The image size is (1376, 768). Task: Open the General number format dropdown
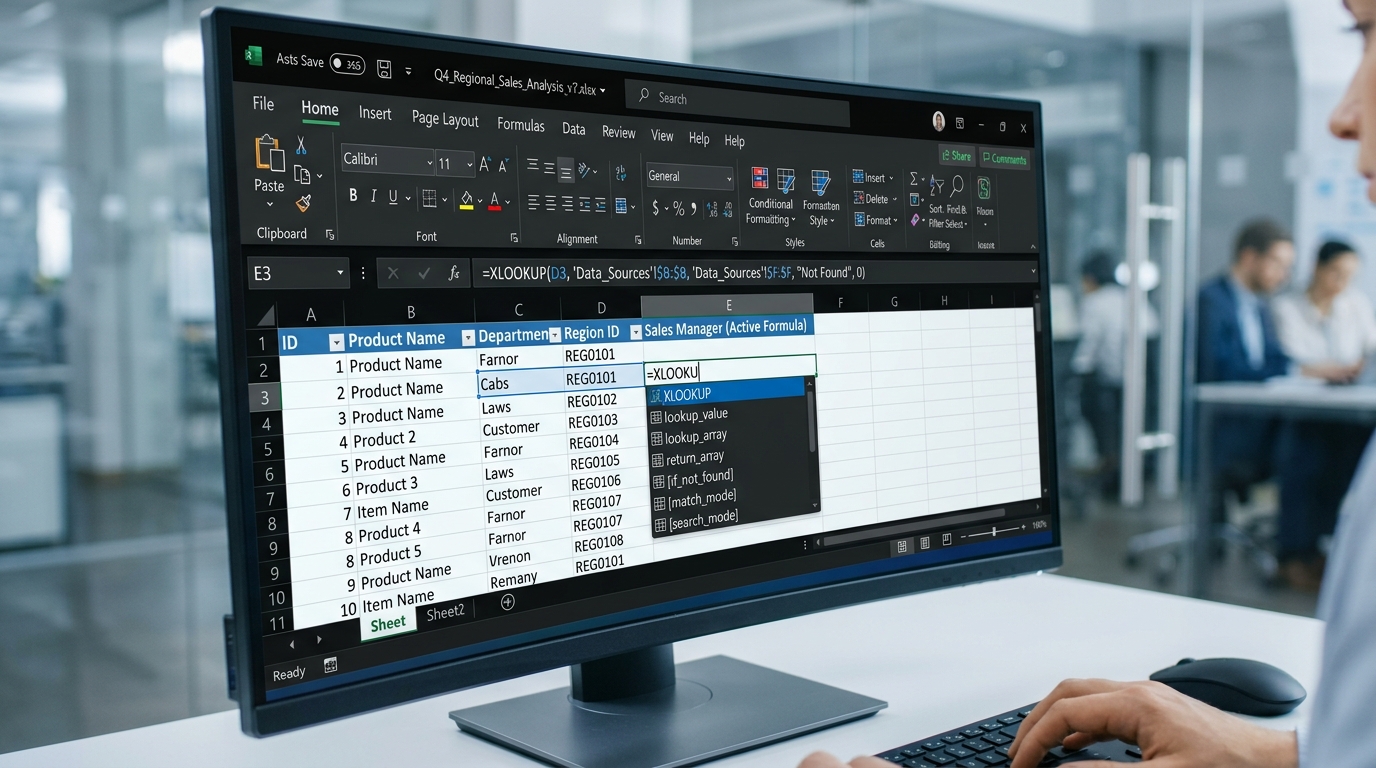[729, 179]
